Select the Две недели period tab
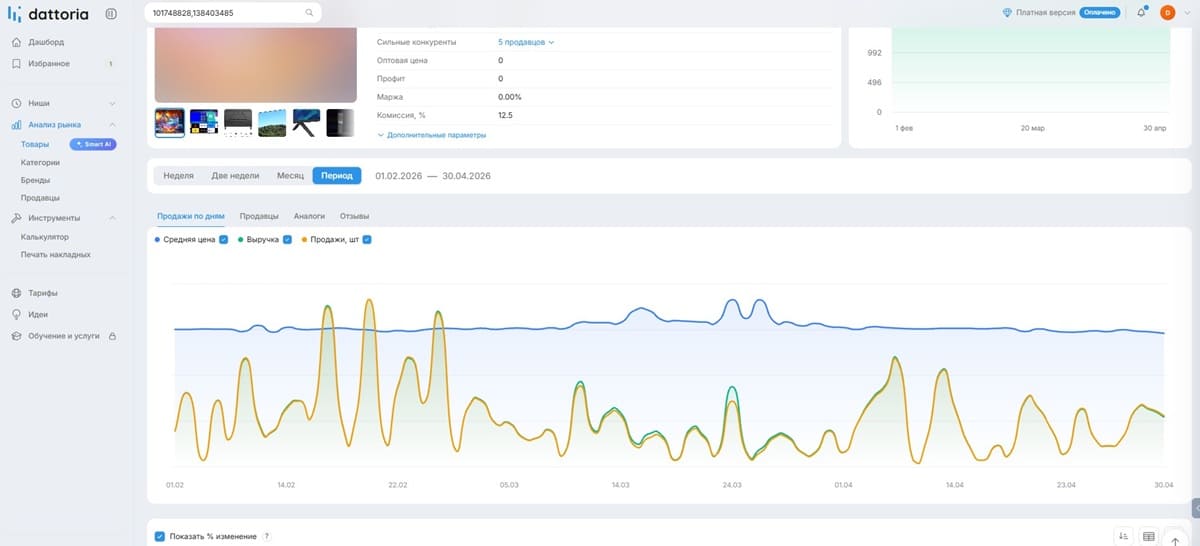Screen dimensions: 1200x546 [x=235, y=176]
